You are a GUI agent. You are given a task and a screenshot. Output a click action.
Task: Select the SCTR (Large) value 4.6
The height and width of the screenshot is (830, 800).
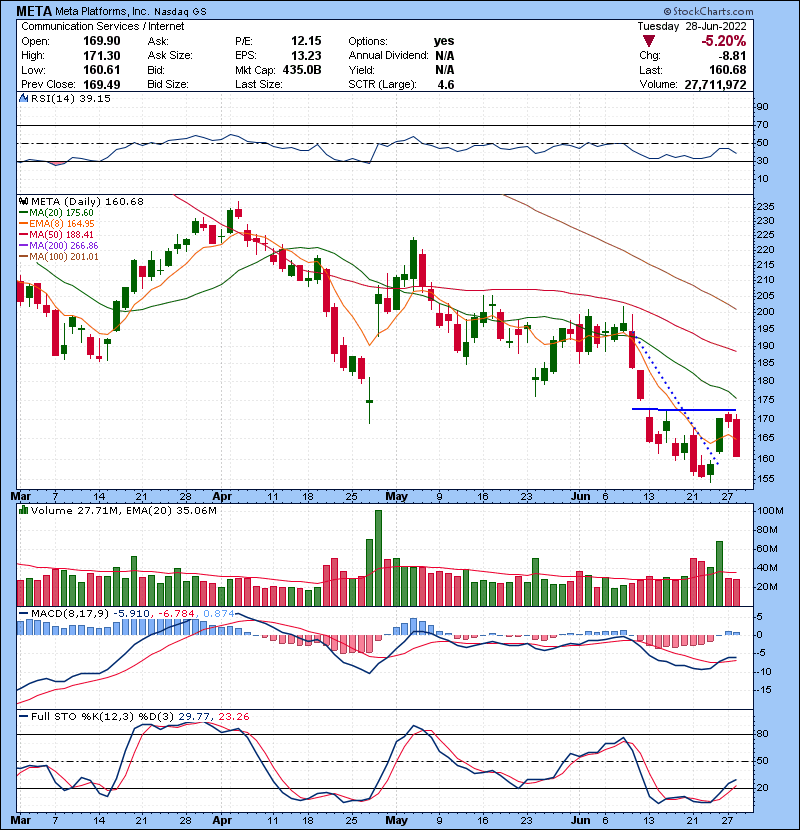click(446, 85)
